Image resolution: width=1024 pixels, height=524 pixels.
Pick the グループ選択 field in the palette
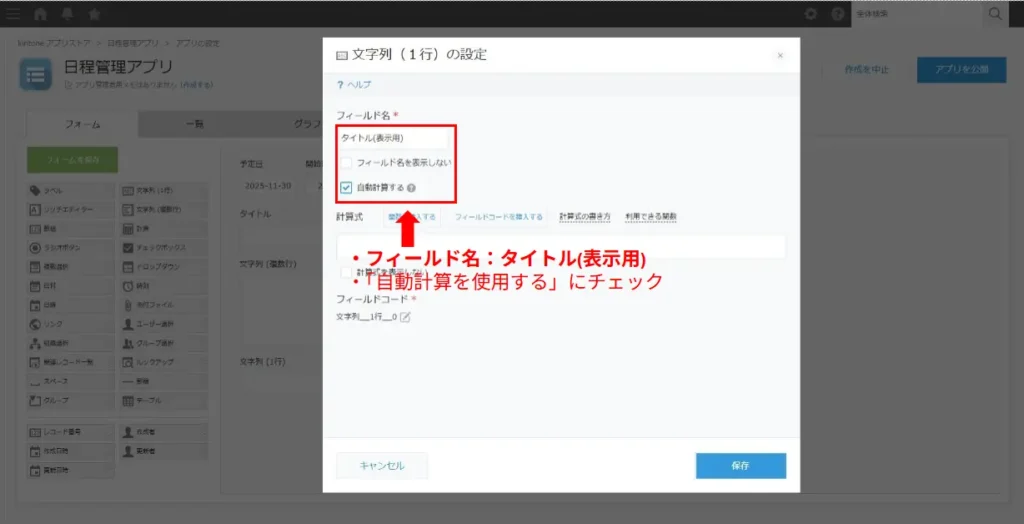tap(163, 342)
